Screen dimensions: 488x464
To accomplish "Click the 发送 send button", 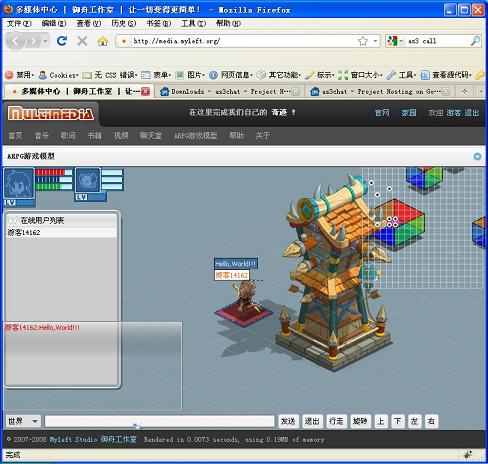I will (288, 421).
